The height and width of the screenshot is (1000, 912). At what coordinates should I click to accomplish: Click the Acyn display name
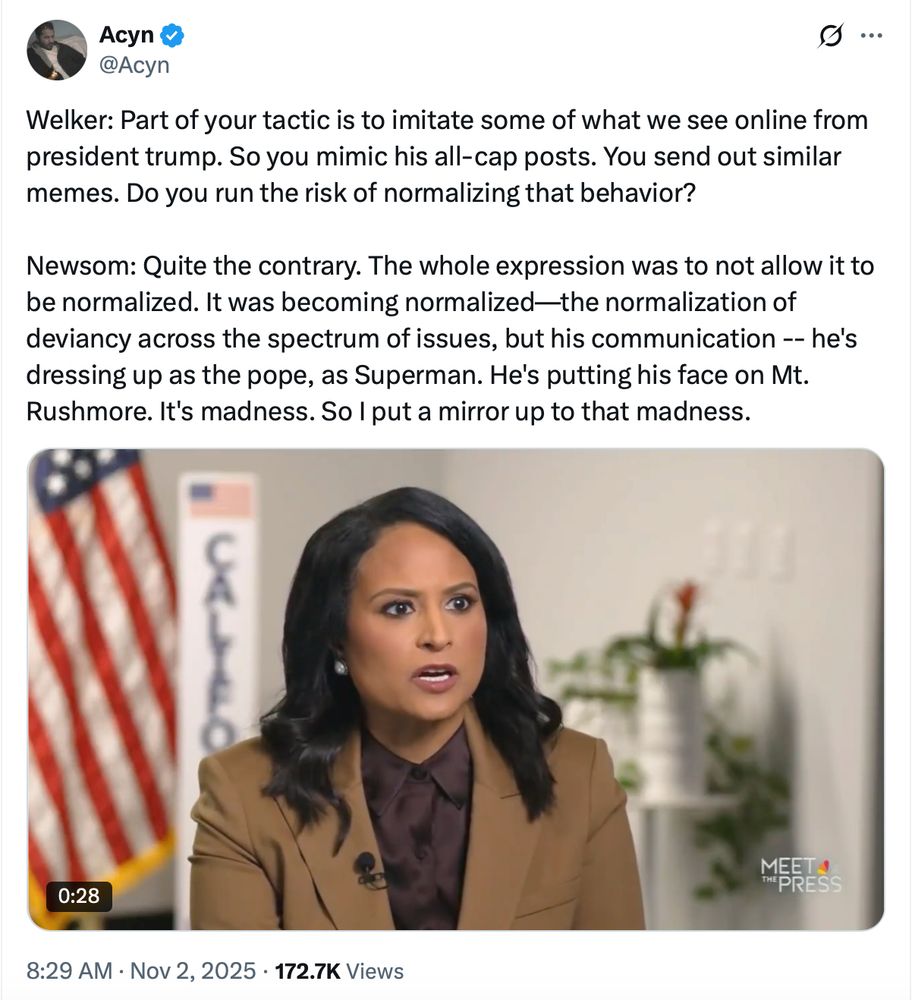coord(126,34)
